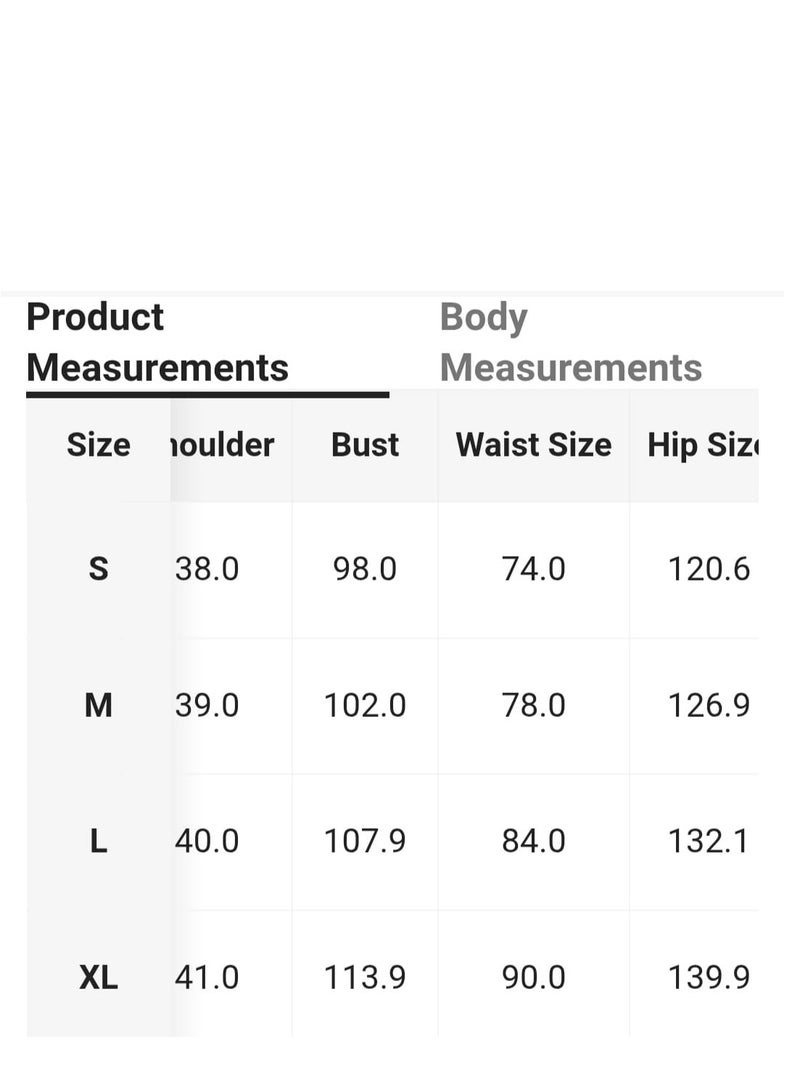Click waist value 84.0 for size L
Viewport: 800px width, 1092px height.
coord(533,841)
